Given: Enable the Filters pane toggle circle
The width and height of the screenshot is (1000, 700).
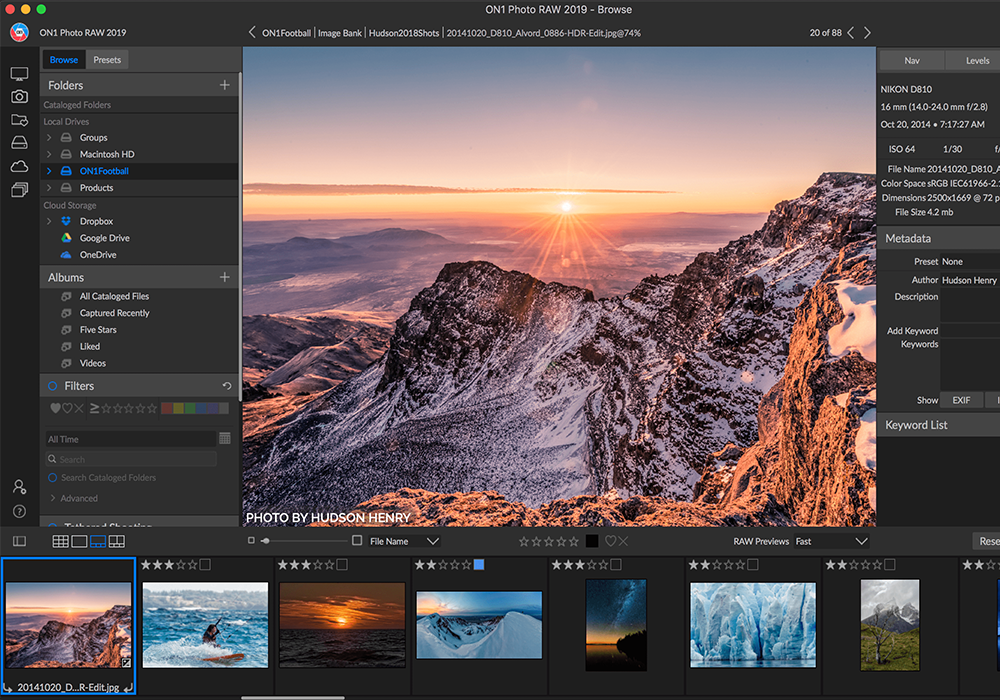Looking at the screenshot, I should pos(52,386).
